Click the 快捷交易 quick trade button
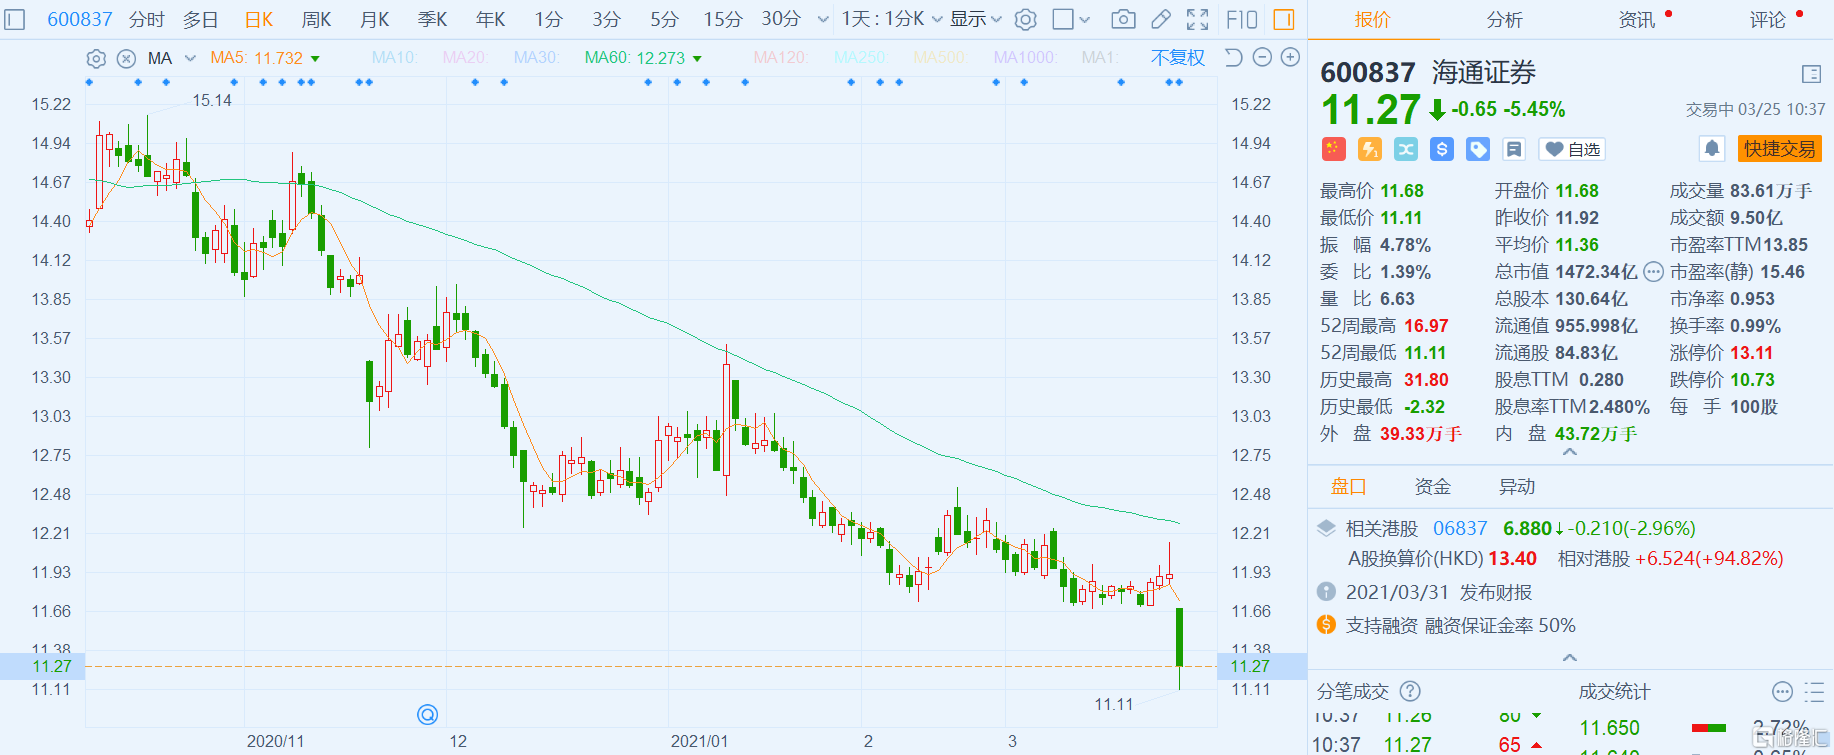Image resolution: width=1834 pixels, height=755 pixels. pyautogui.click(x=1779, y=149)
